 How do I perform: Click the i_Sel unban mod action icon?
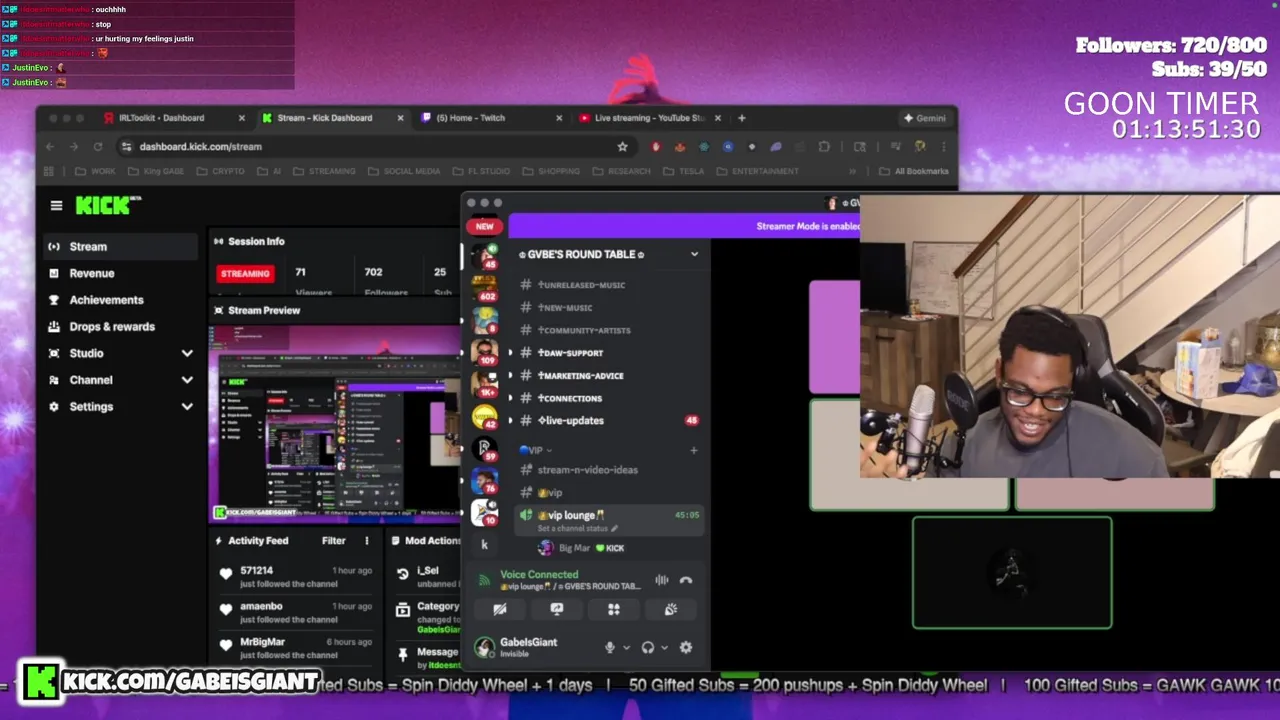pos(402,574)
